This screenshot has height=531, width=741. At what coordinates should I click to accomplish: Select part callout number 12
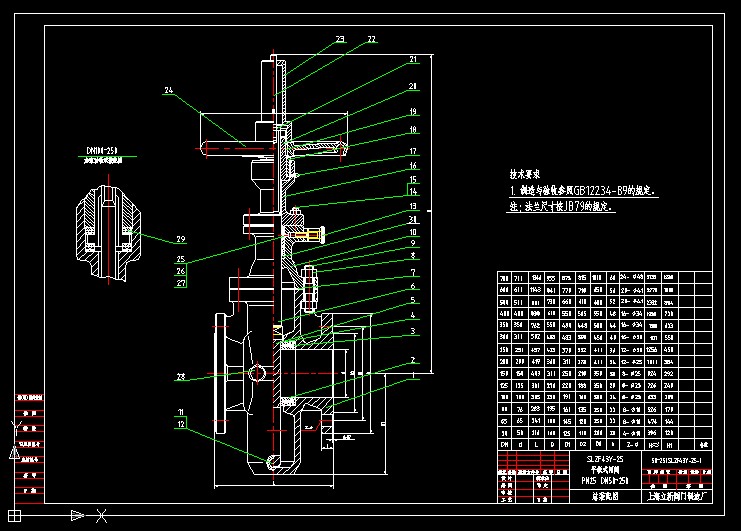click(181, 424)
